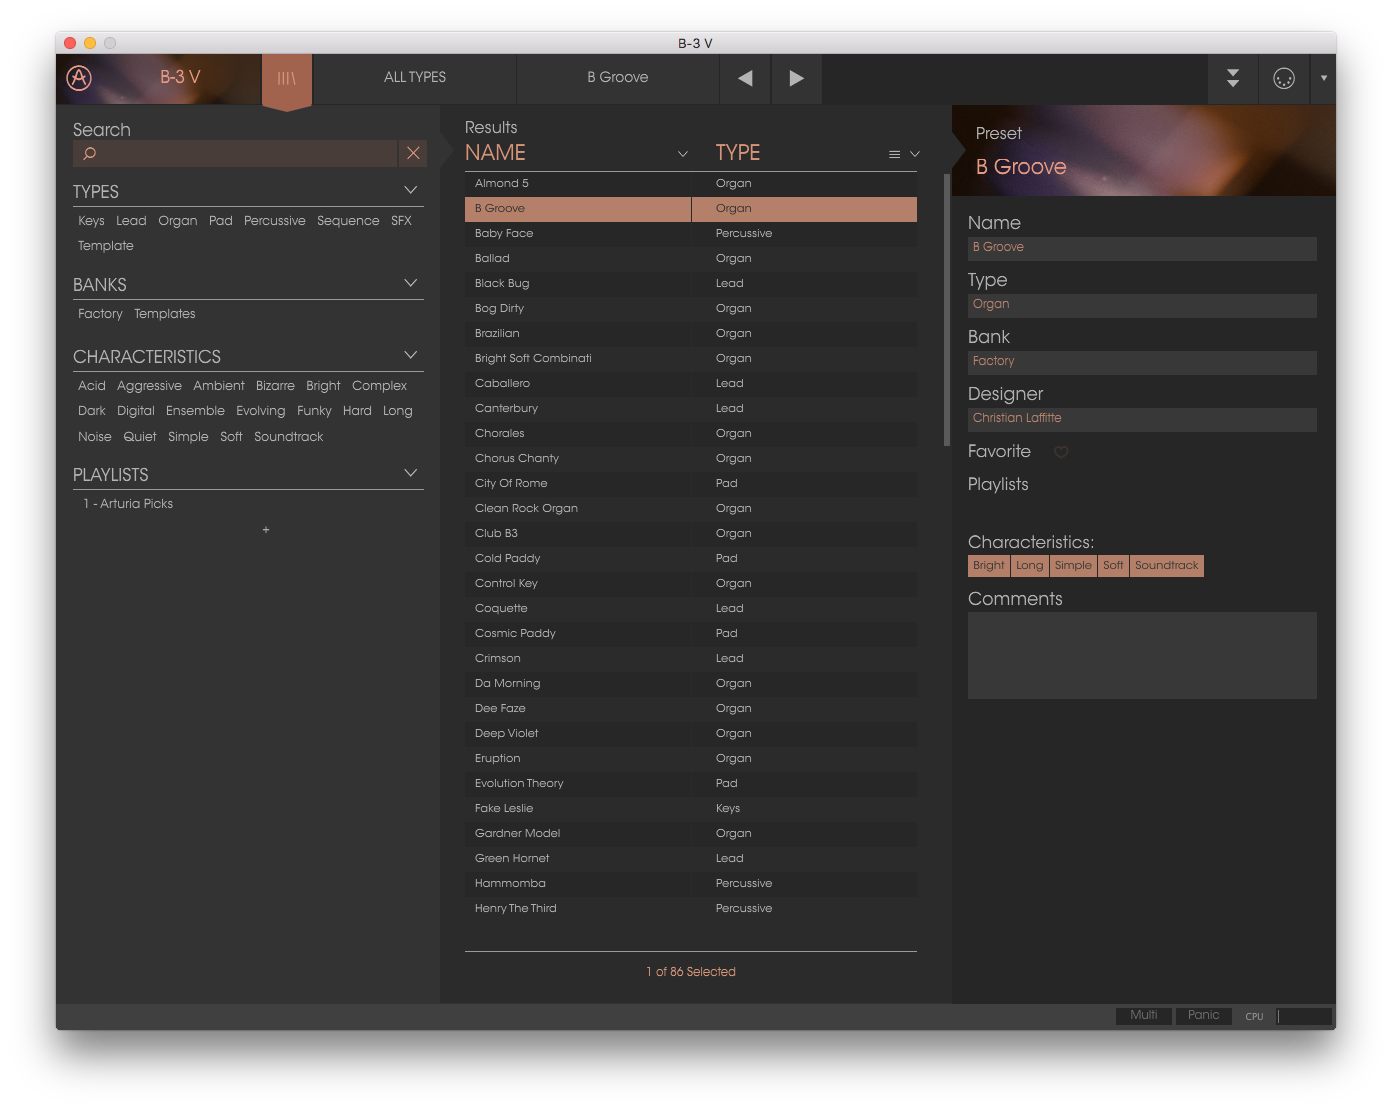
Task: Select Canterbury preset row
Action: click(x=691, y=409)
